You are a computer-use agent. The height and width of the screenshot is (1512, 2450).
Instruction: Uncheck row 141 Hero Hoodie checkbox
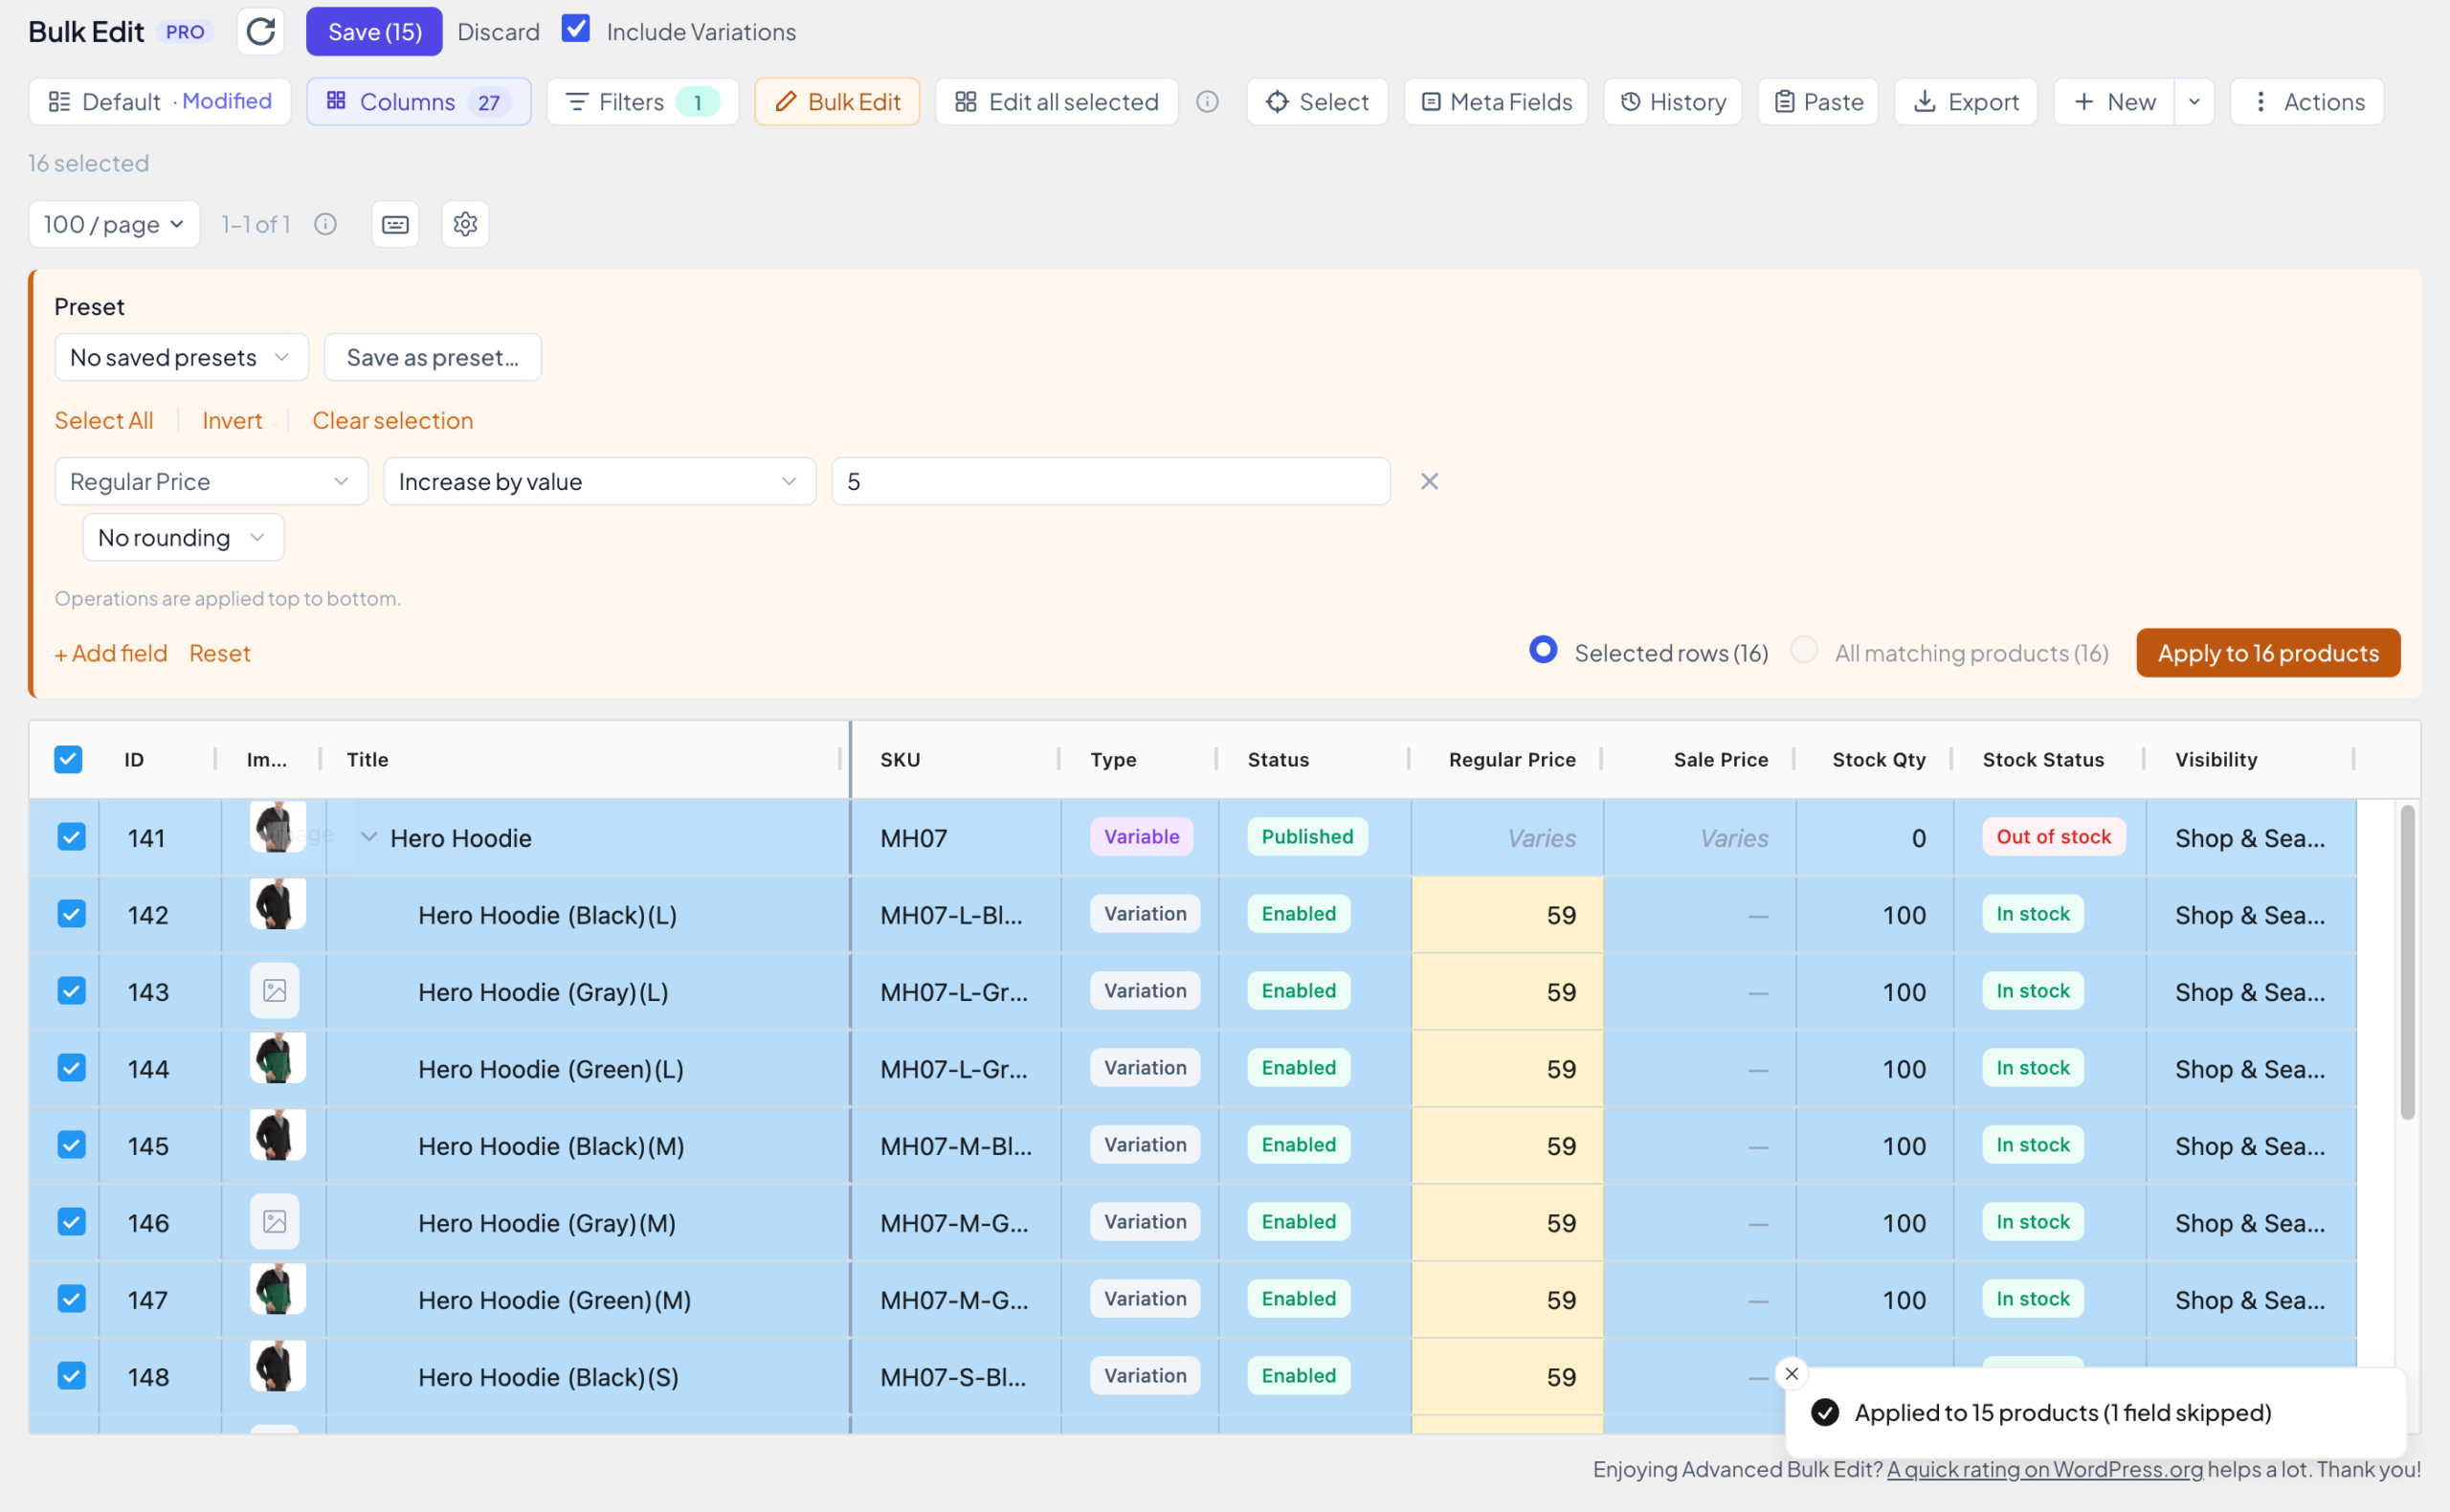(71, 837)
